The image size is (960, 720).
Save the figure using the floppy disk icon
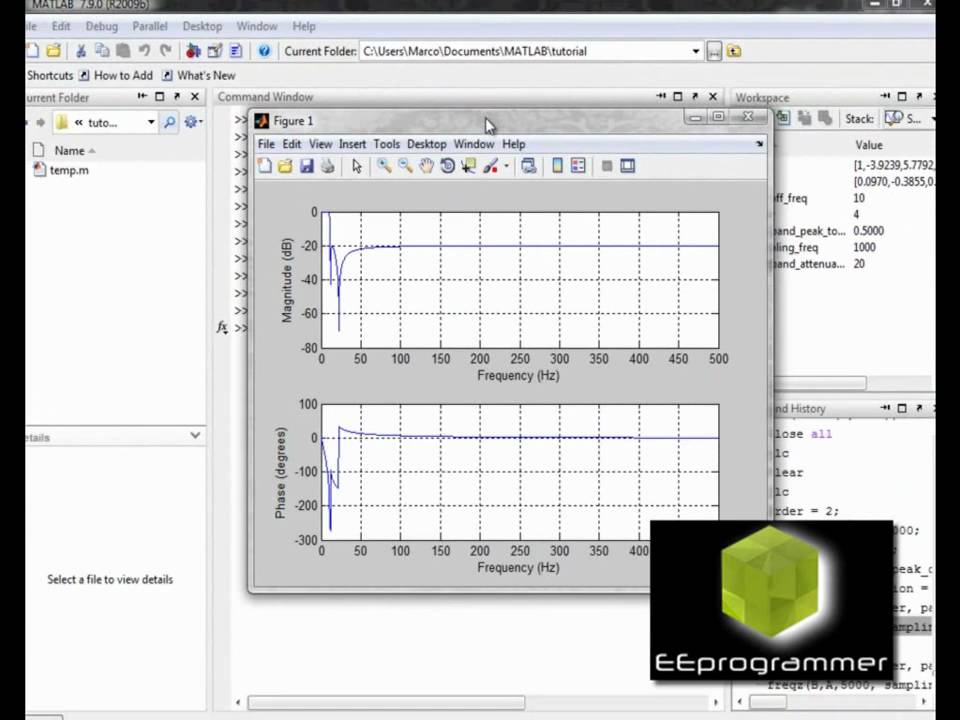click(x=307, y=166)
